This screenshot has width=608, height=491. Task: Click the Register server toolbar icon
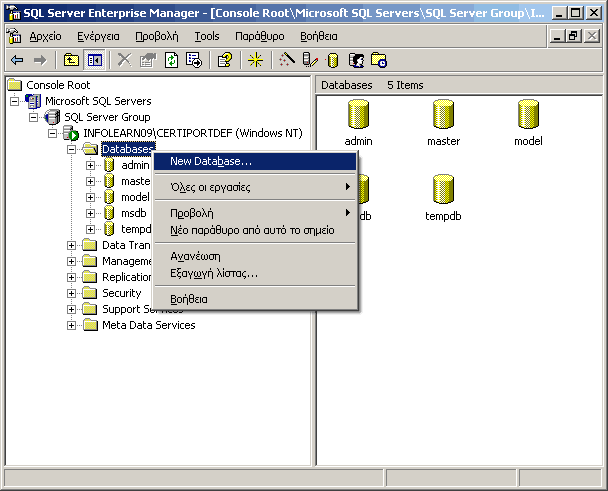pos(310,60)
